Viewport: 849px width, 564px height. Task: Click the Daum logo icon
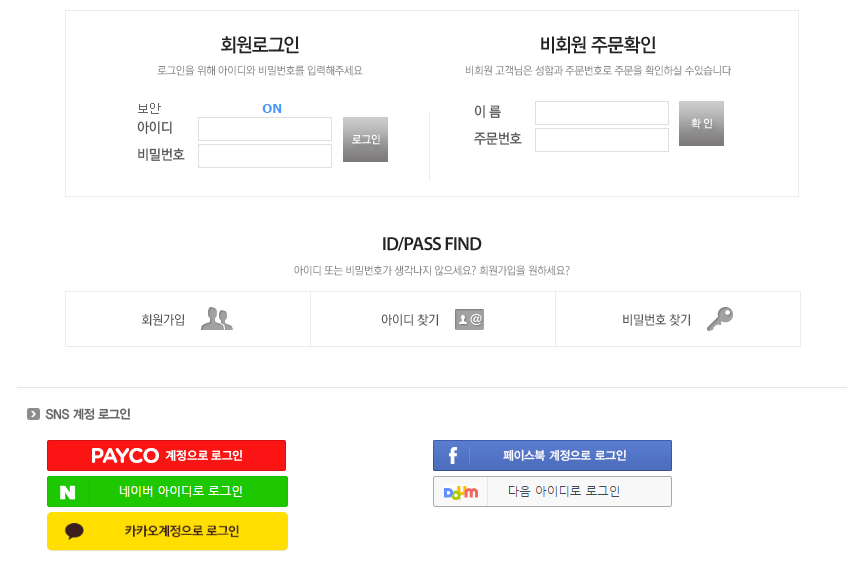click(x=461, y=492)
